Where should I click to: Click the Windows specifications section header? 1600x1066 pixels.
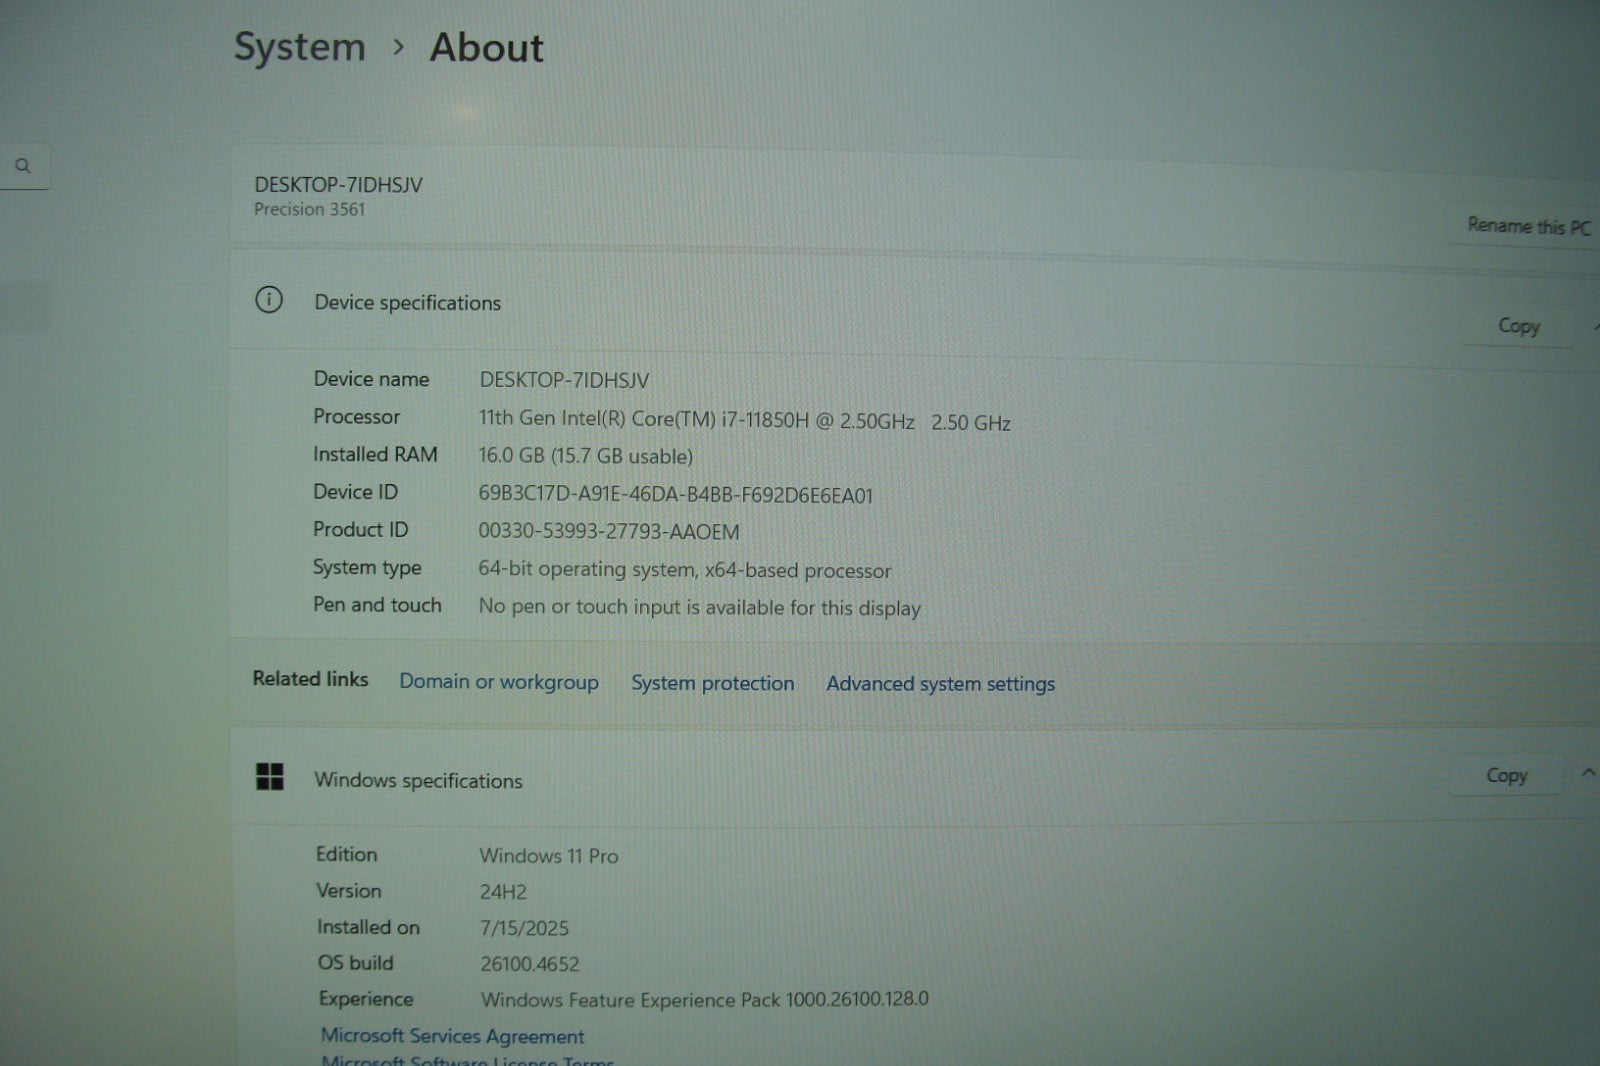418,781
